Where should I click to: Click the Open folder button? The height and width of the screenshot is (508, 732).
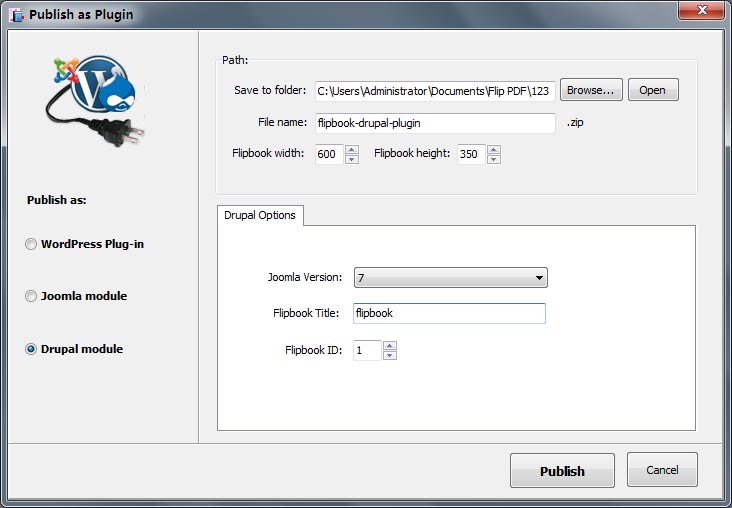coord(653,90)
